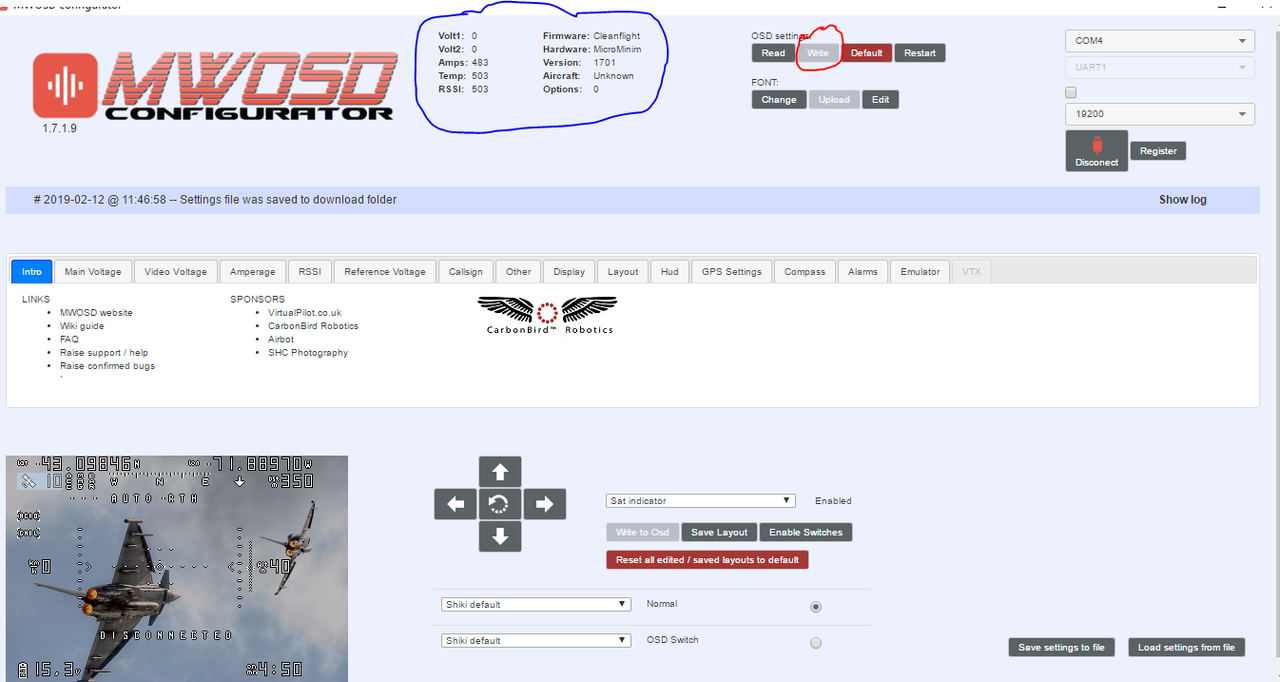The width and height of the screenshot is (1280, 682).
Task: Open the Shiki default dropdown for Normal
Action: [536, 604]
